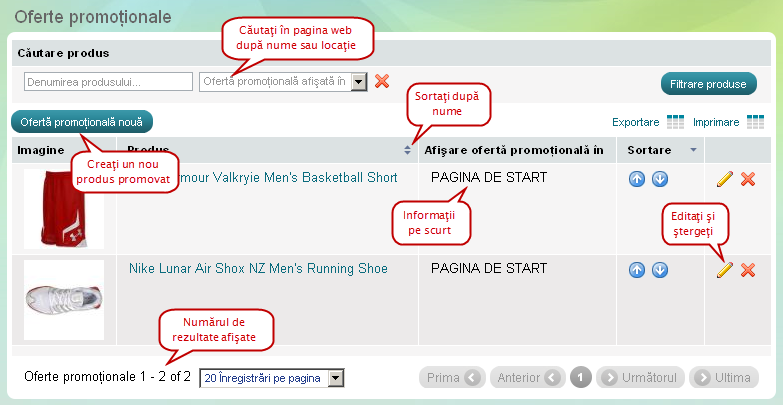Move the Nike Lunar shoe offer down
This screenshot has height=405, width=783.
[x=659, y=270]
